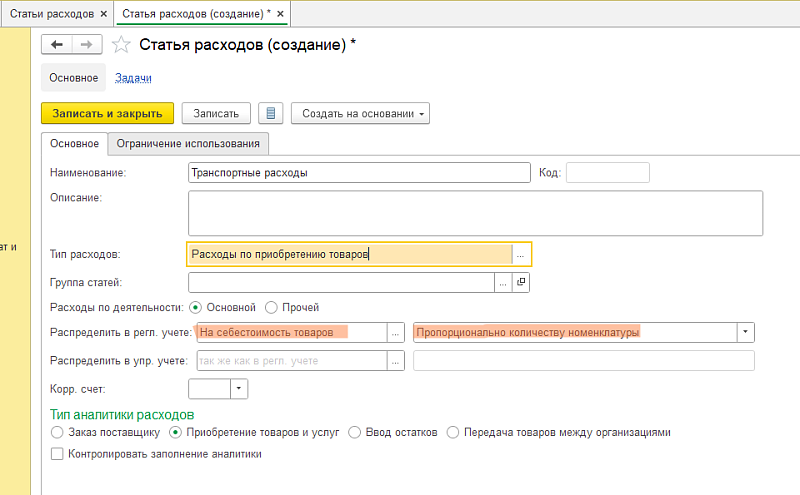Image resolution: width=800 pixels, height=495 pixels.
Task: Click the report list icon button
Action: (270, 113)
